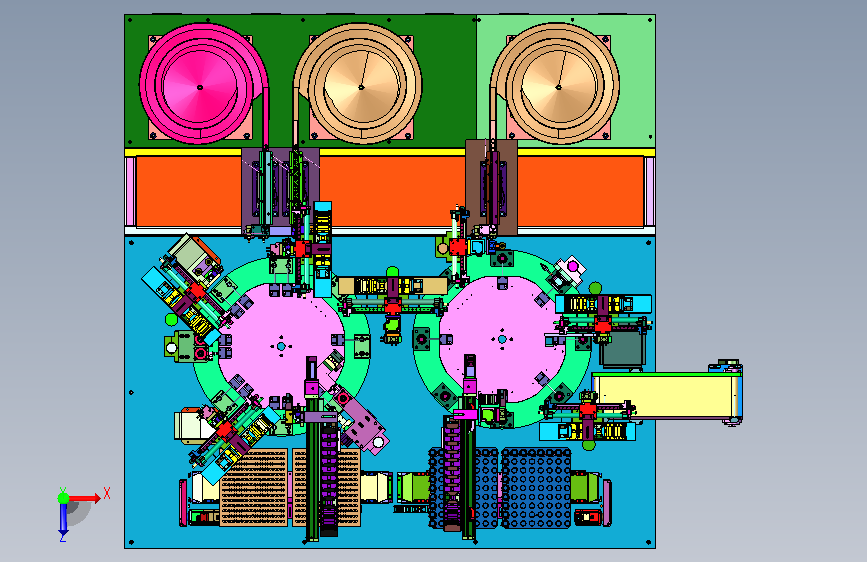Select the right orange panel section
867x562 pixels.
(581, 191)
